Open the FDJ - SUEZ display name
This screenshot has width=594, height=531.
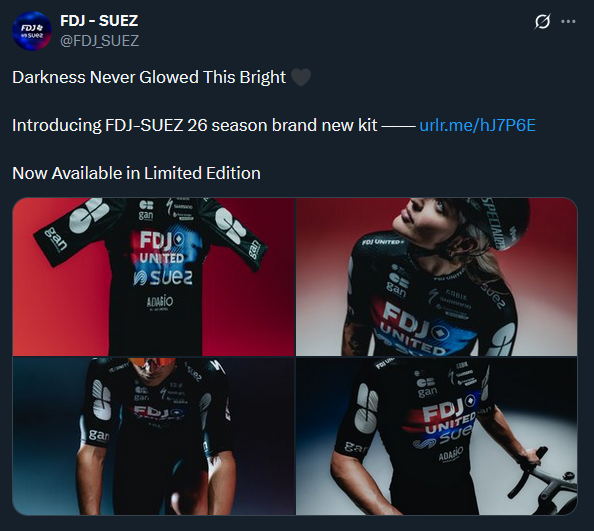99,21
